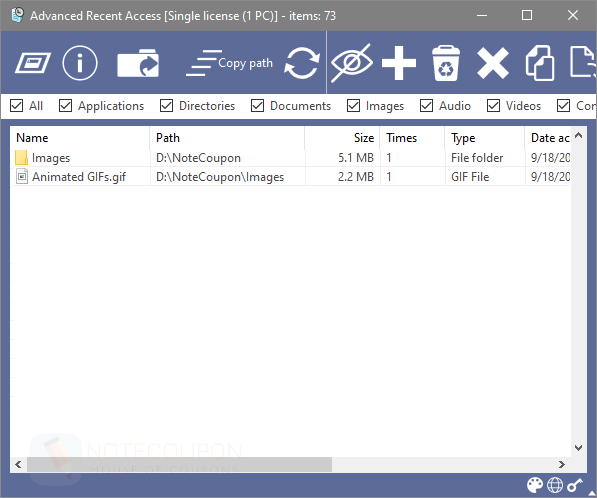This screenshot has width=597, height=498.
Task: Toggle the crossed-eye hide icon
Action: coord(352,63)
